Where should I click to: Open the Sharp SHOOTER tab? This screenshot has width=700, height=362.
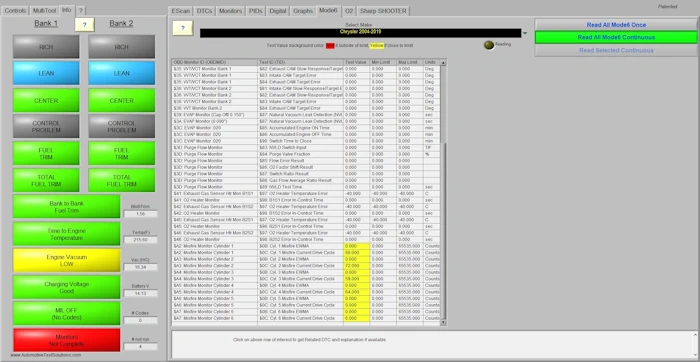pyautogui.click(x=384, y=11)
